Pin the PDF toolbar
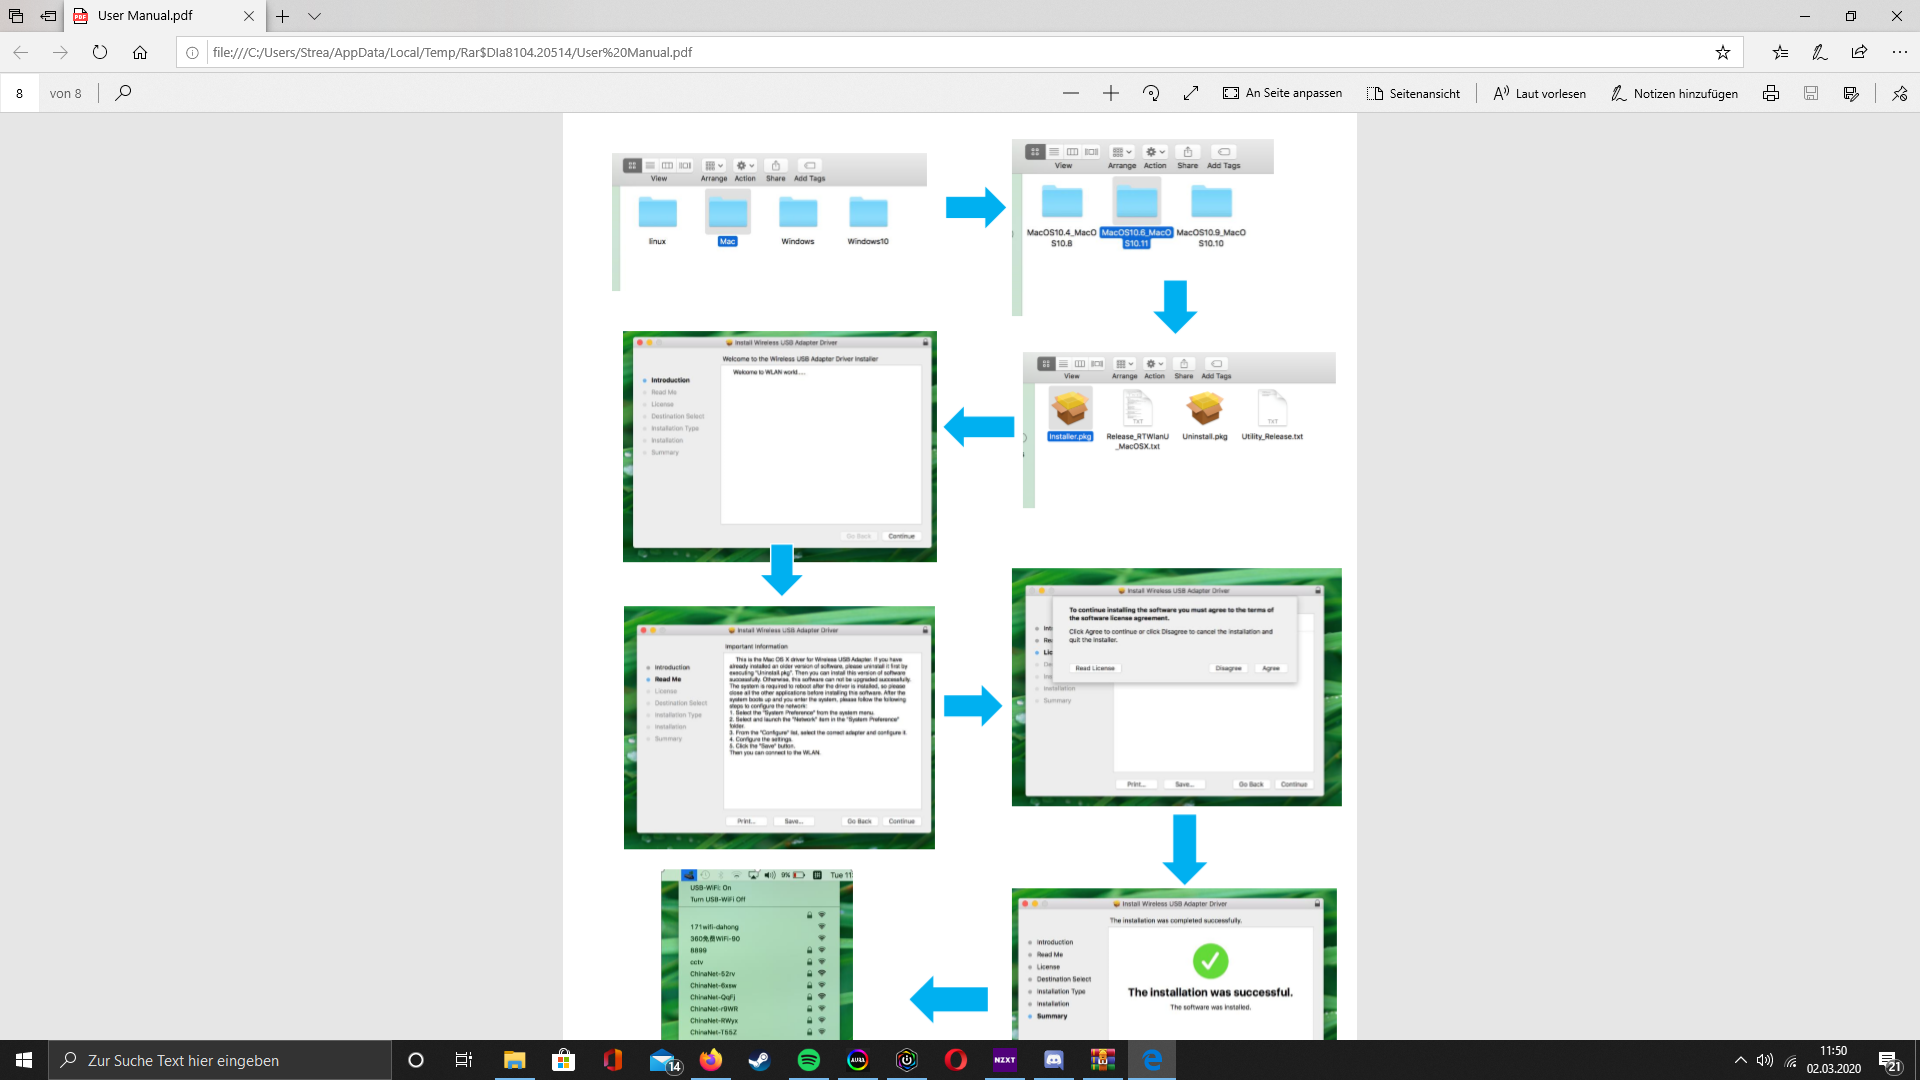 (x=1899, y=93)
